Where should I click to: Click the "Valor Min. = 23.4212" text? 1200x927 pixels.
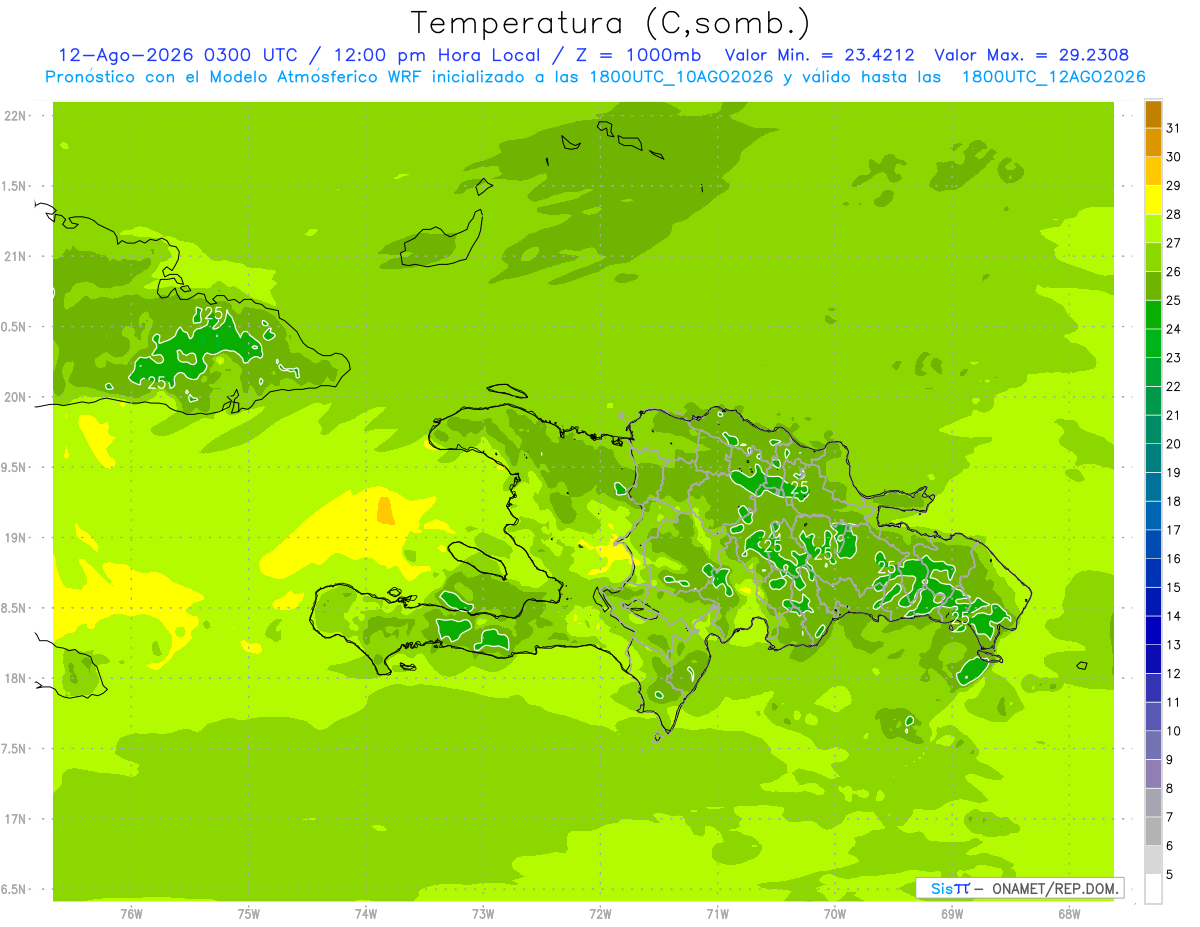pyautogui.click(x=819, y=54)
